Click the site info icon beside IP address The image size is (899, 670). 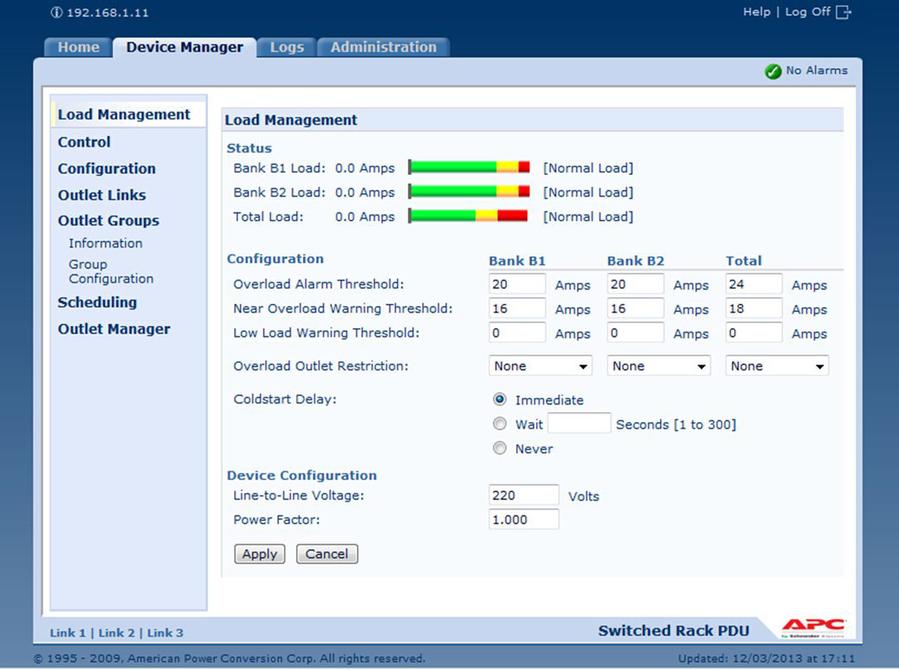click(x=55, y=13)
